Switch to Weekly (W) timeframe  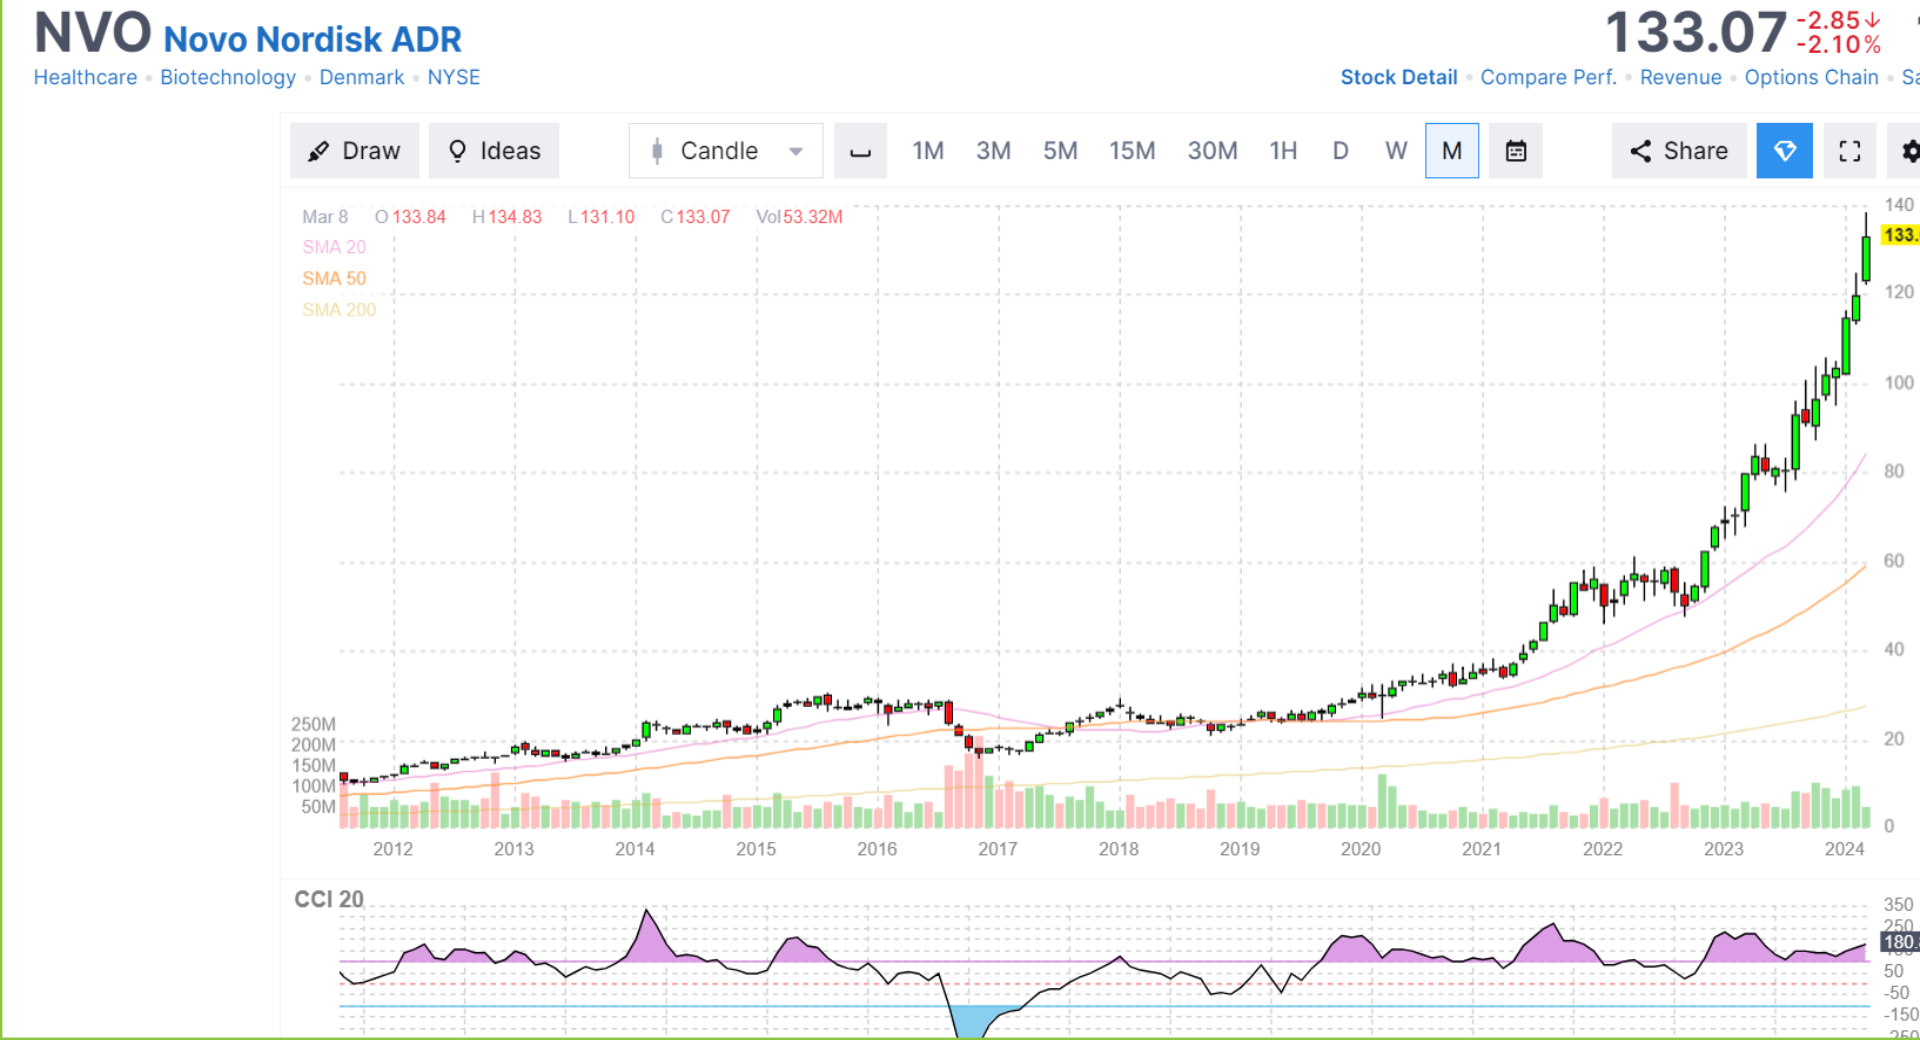[x=1396, y=151]
